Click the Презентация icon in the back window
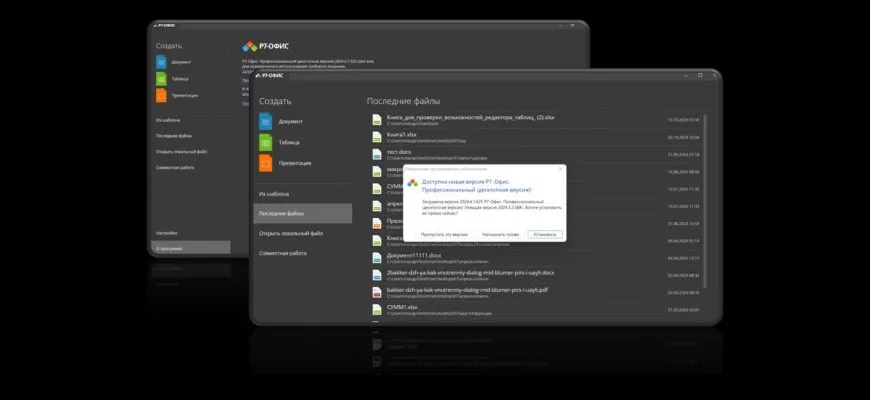This screenshot has width=870, height=400. coord(161,95)
